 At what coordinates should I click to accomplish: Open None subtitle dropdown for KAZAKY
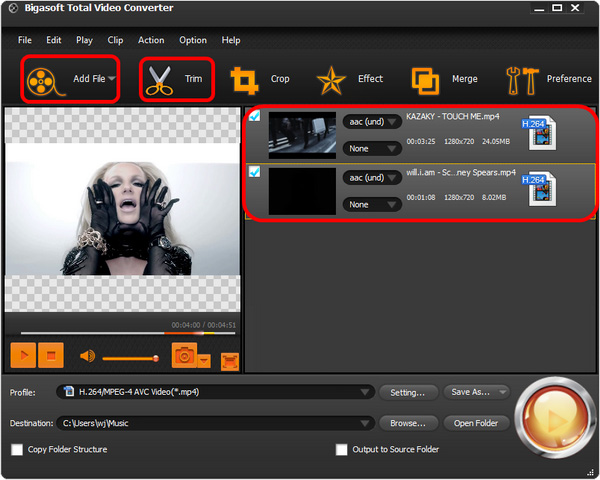click(372, 149)
